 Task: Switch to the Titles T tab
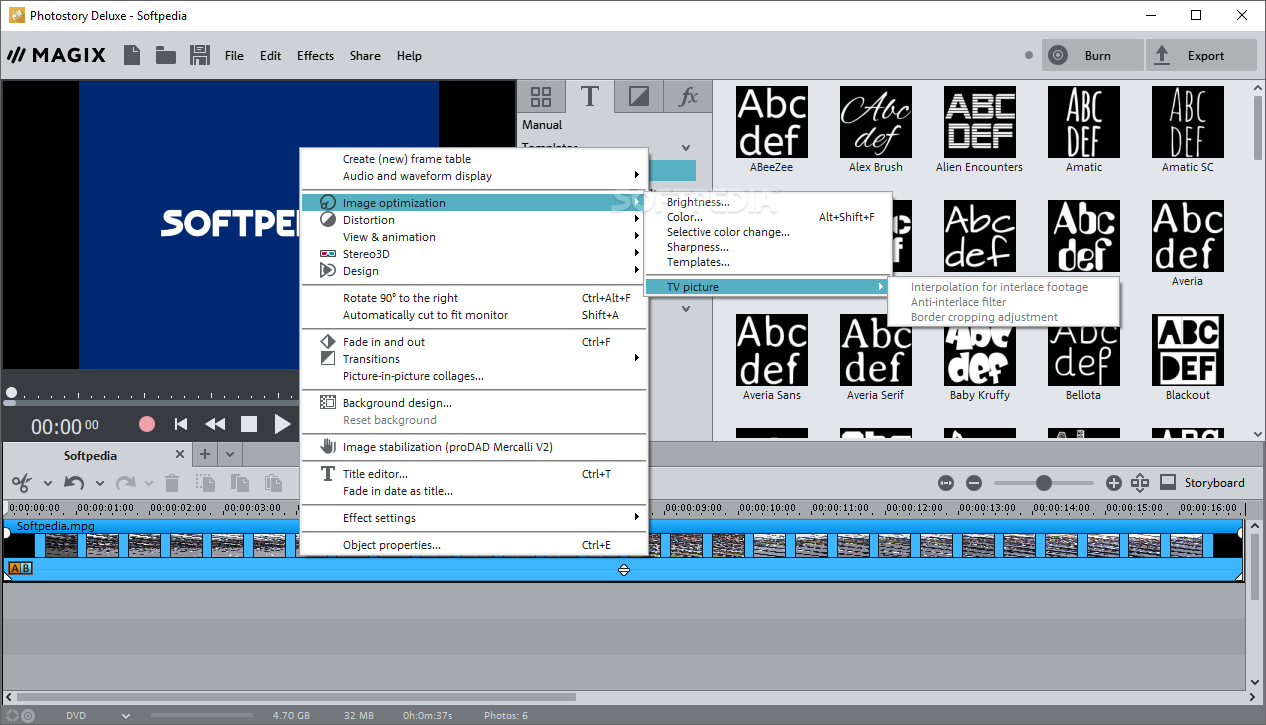(590, 97)
